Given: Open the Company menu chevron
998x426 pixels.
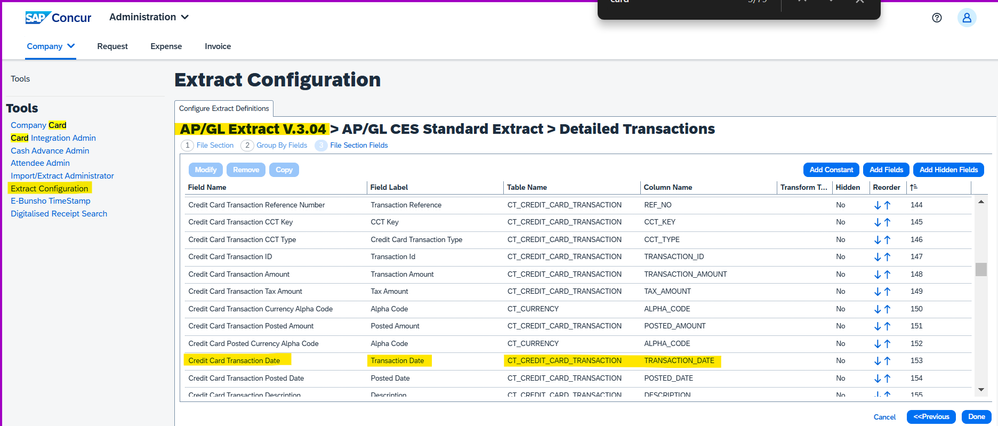Looking at the screenshot, I should (71, 46).
